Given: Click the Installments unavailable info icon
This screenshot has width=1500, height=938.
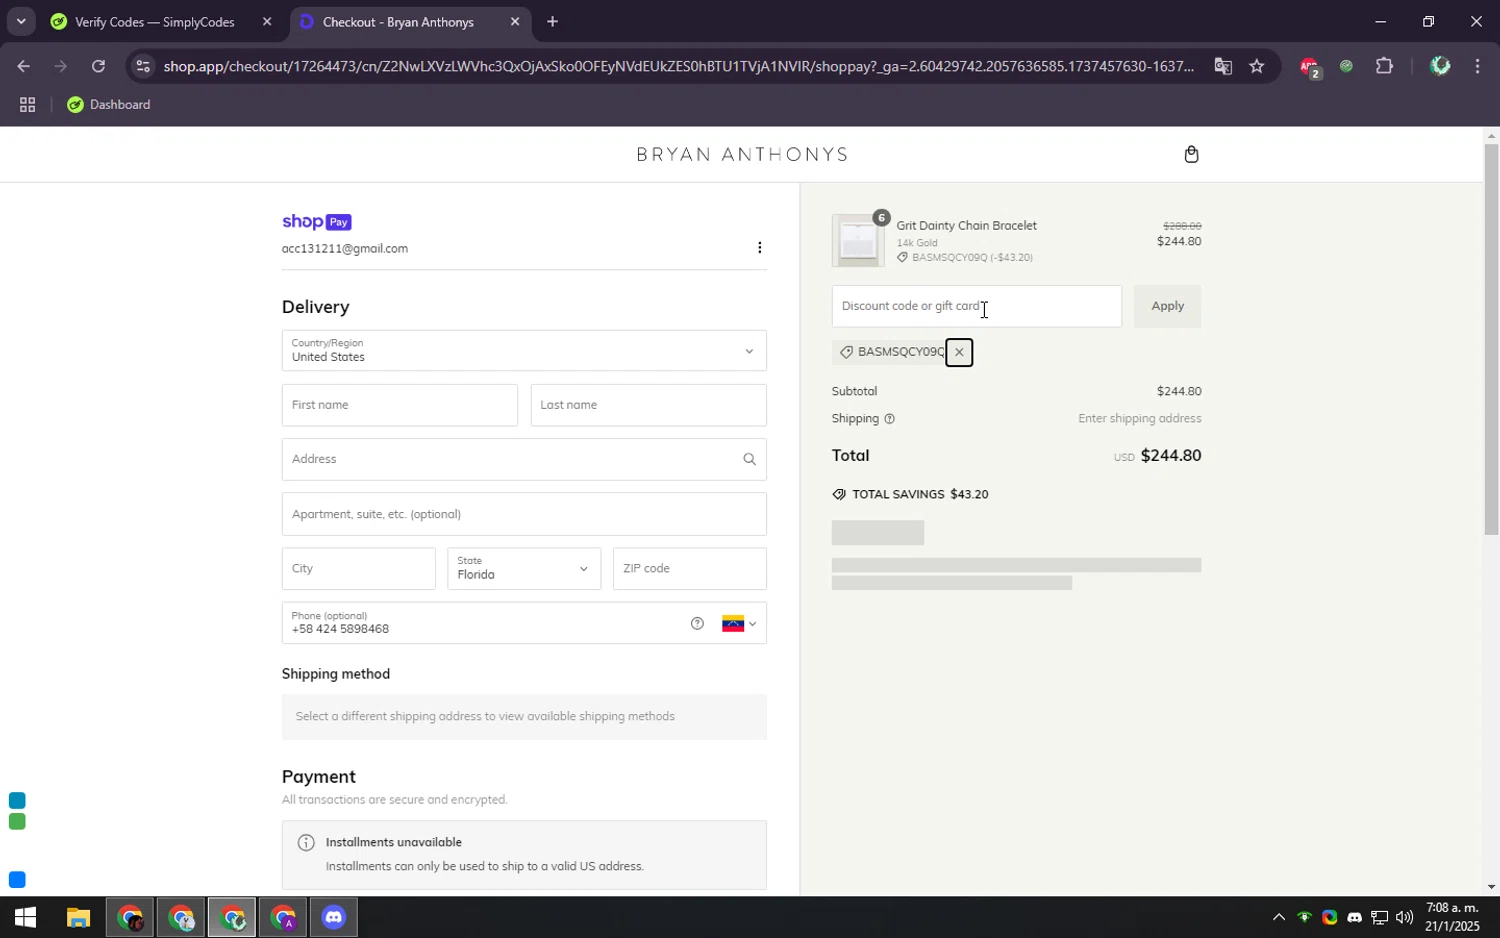Looking at the screenshot, I should coord(306,842).
